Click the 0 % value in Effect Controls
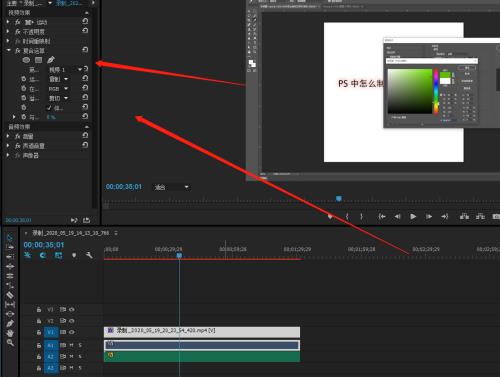500x377 pixels. click(x=51, y=117)
